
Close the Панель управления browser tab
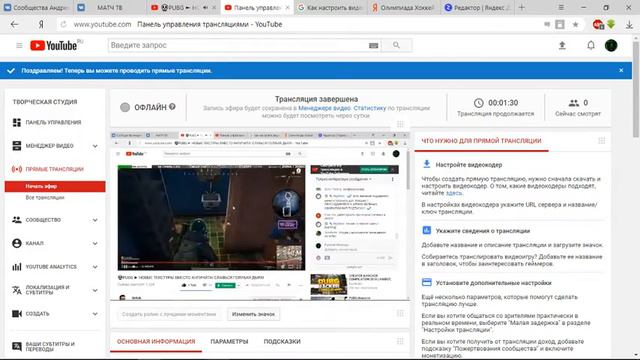[287, 7]
